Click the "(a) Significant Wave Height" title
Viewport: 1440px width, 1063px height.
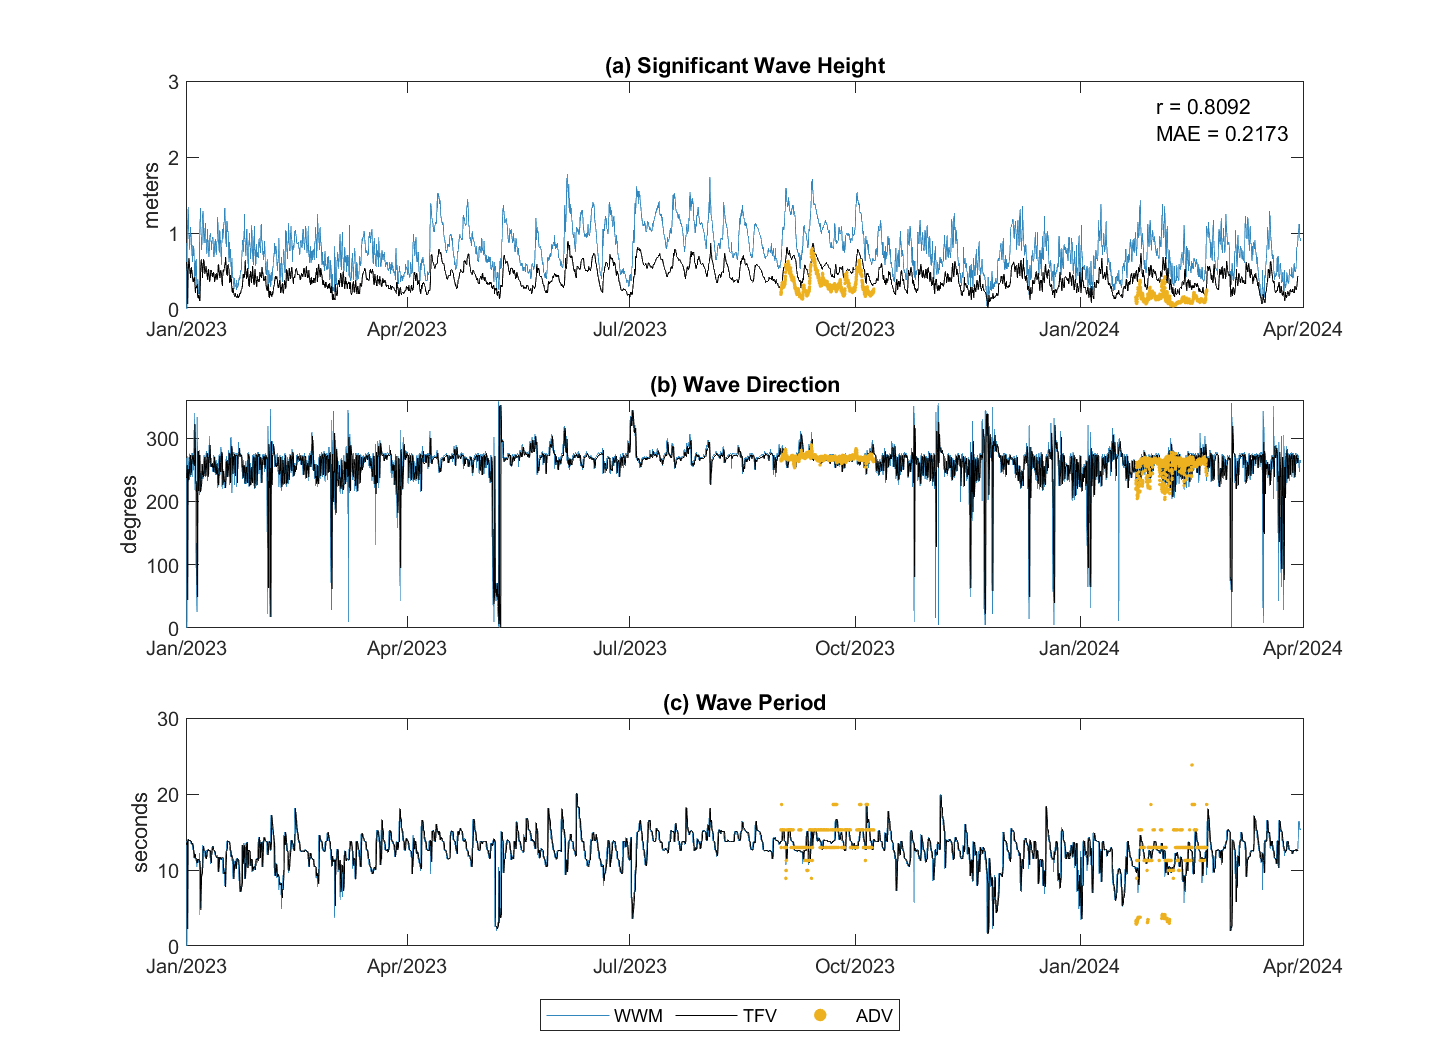745,66
